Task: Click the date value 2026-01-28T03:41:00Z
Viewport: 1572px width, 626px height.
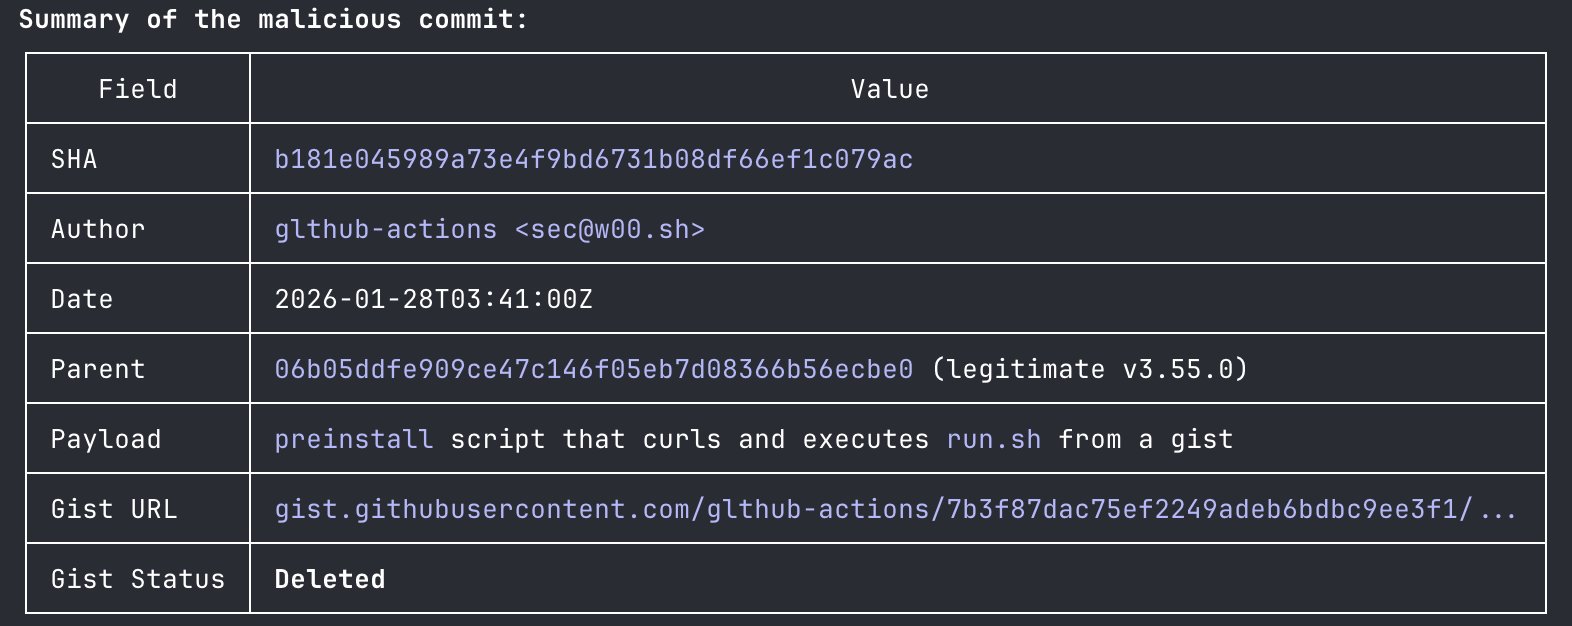Action: (433, 299)
